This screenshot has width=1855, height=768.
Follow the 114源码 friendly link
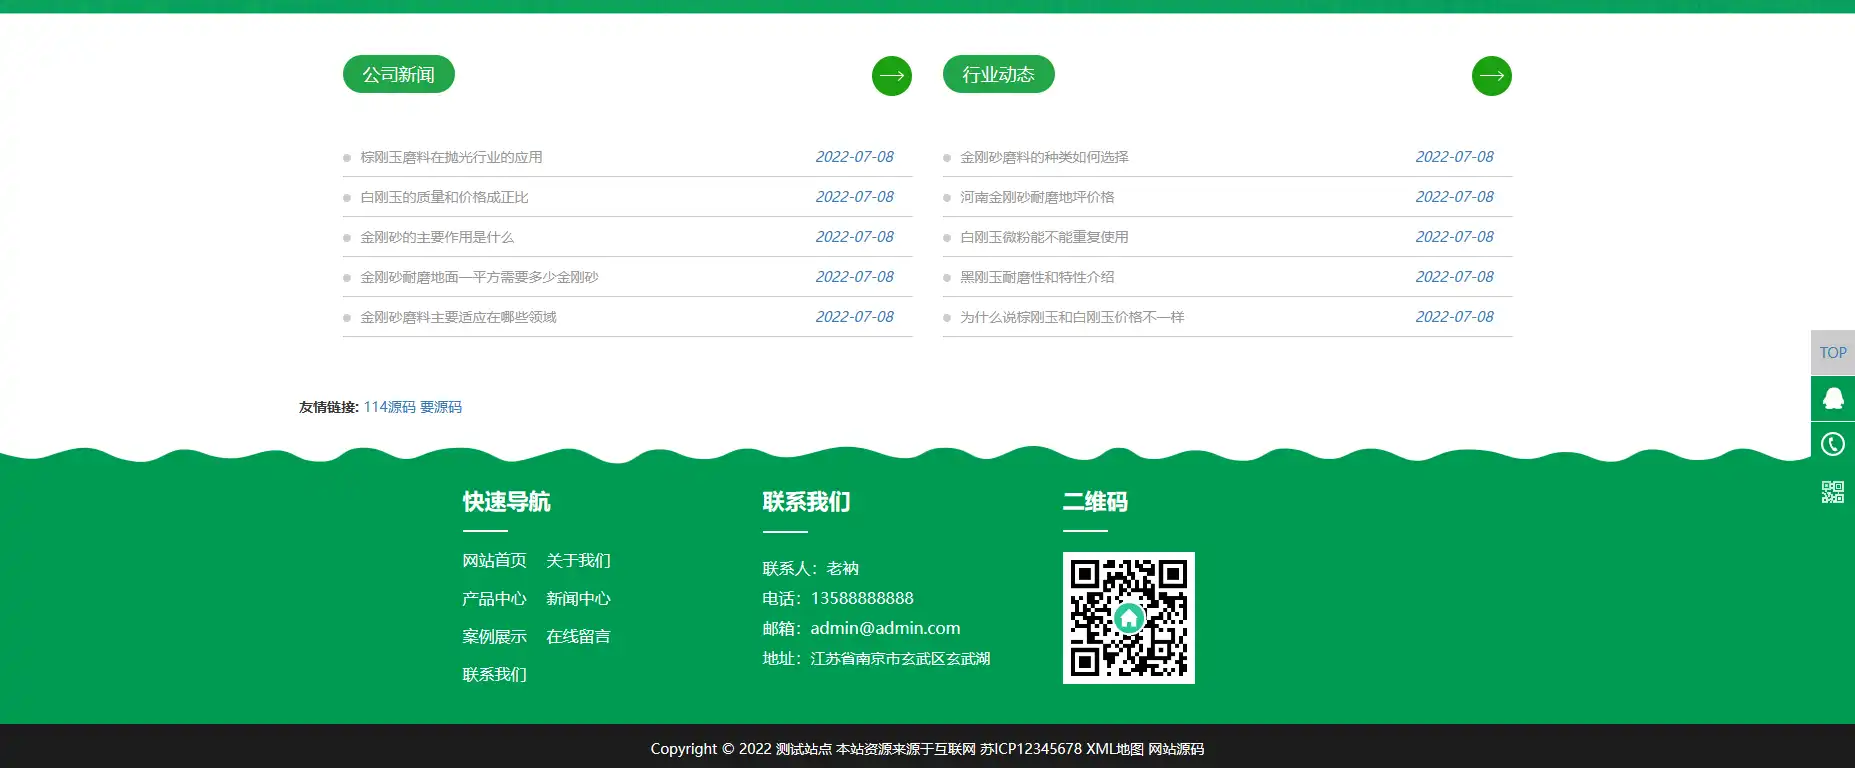coord(389,407)
